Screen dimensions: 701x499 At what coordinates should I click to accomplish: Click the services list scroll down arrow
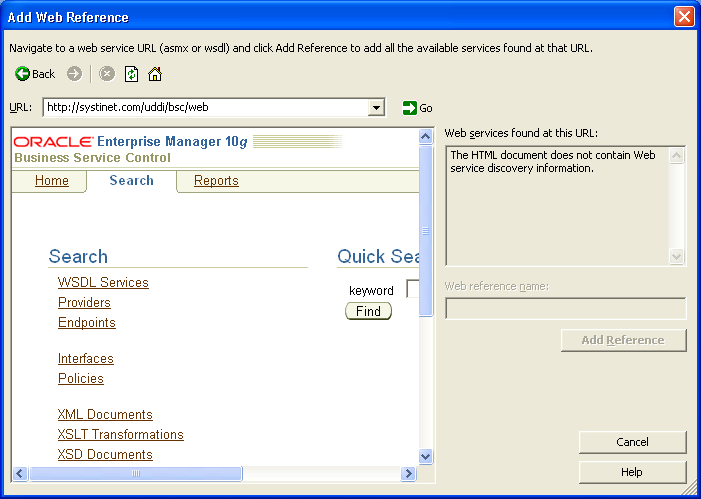tap(676, 256)
